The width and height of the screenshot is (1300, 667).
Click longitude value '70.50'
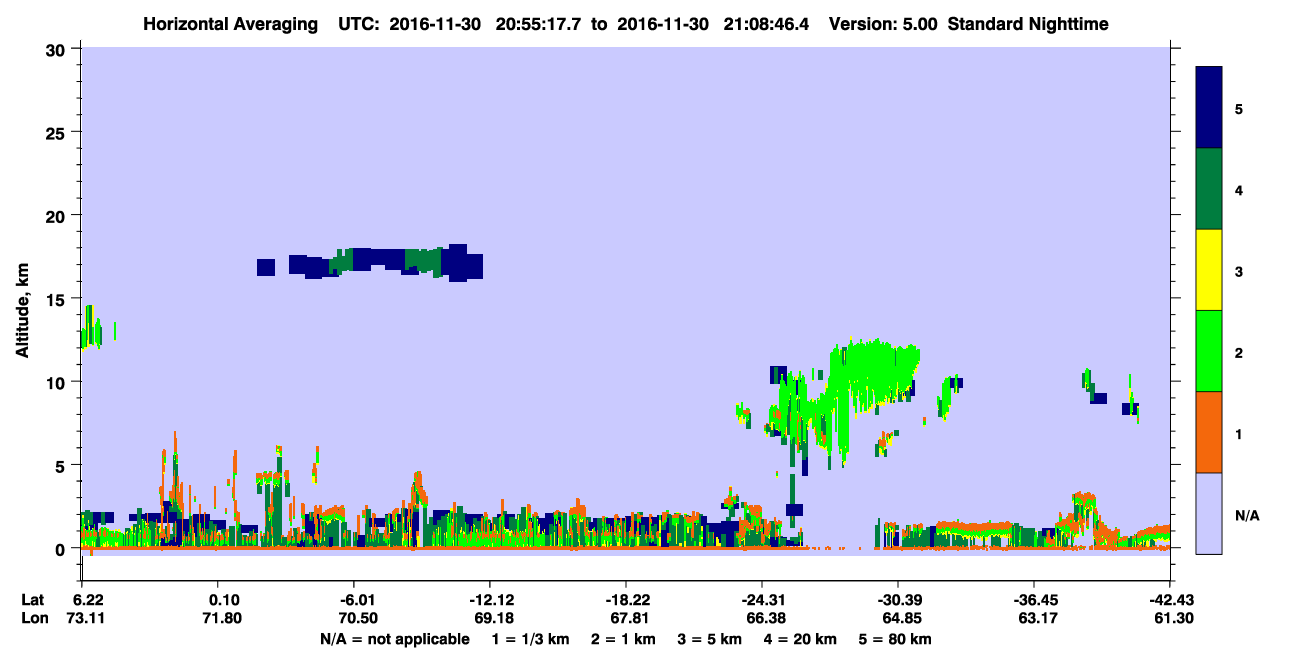(x=360, y=618)
